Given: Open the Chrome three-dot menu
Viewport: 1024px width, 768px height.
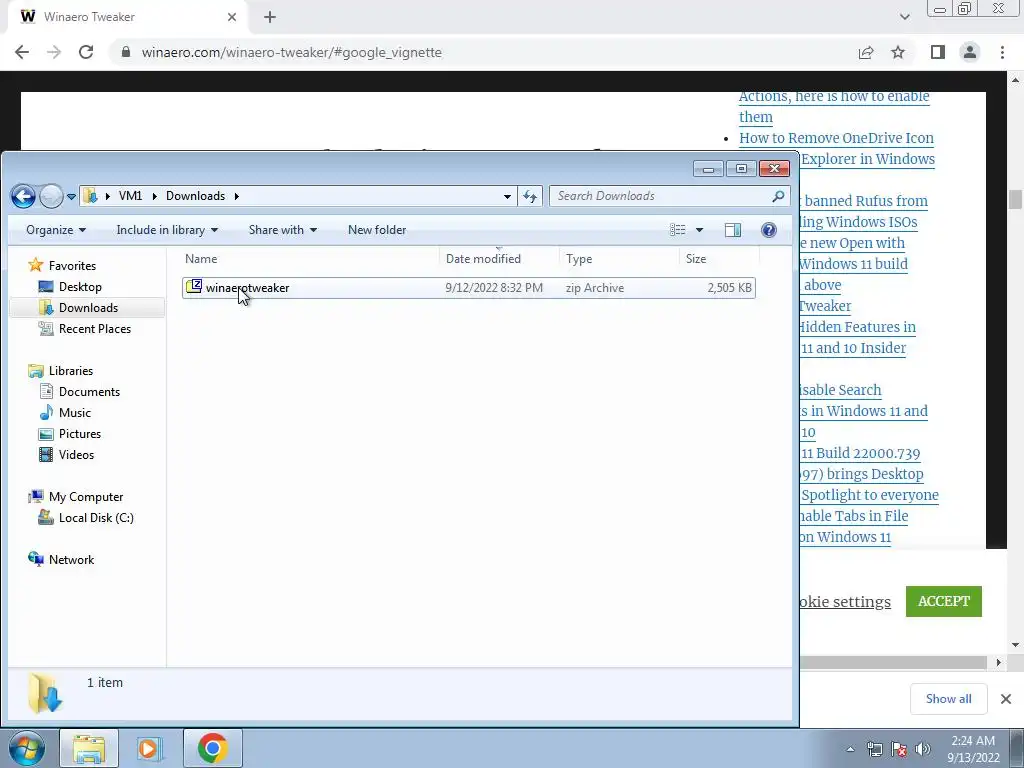Looking at the screenshot, I should pyautogui.click(x=1002, y=52).
